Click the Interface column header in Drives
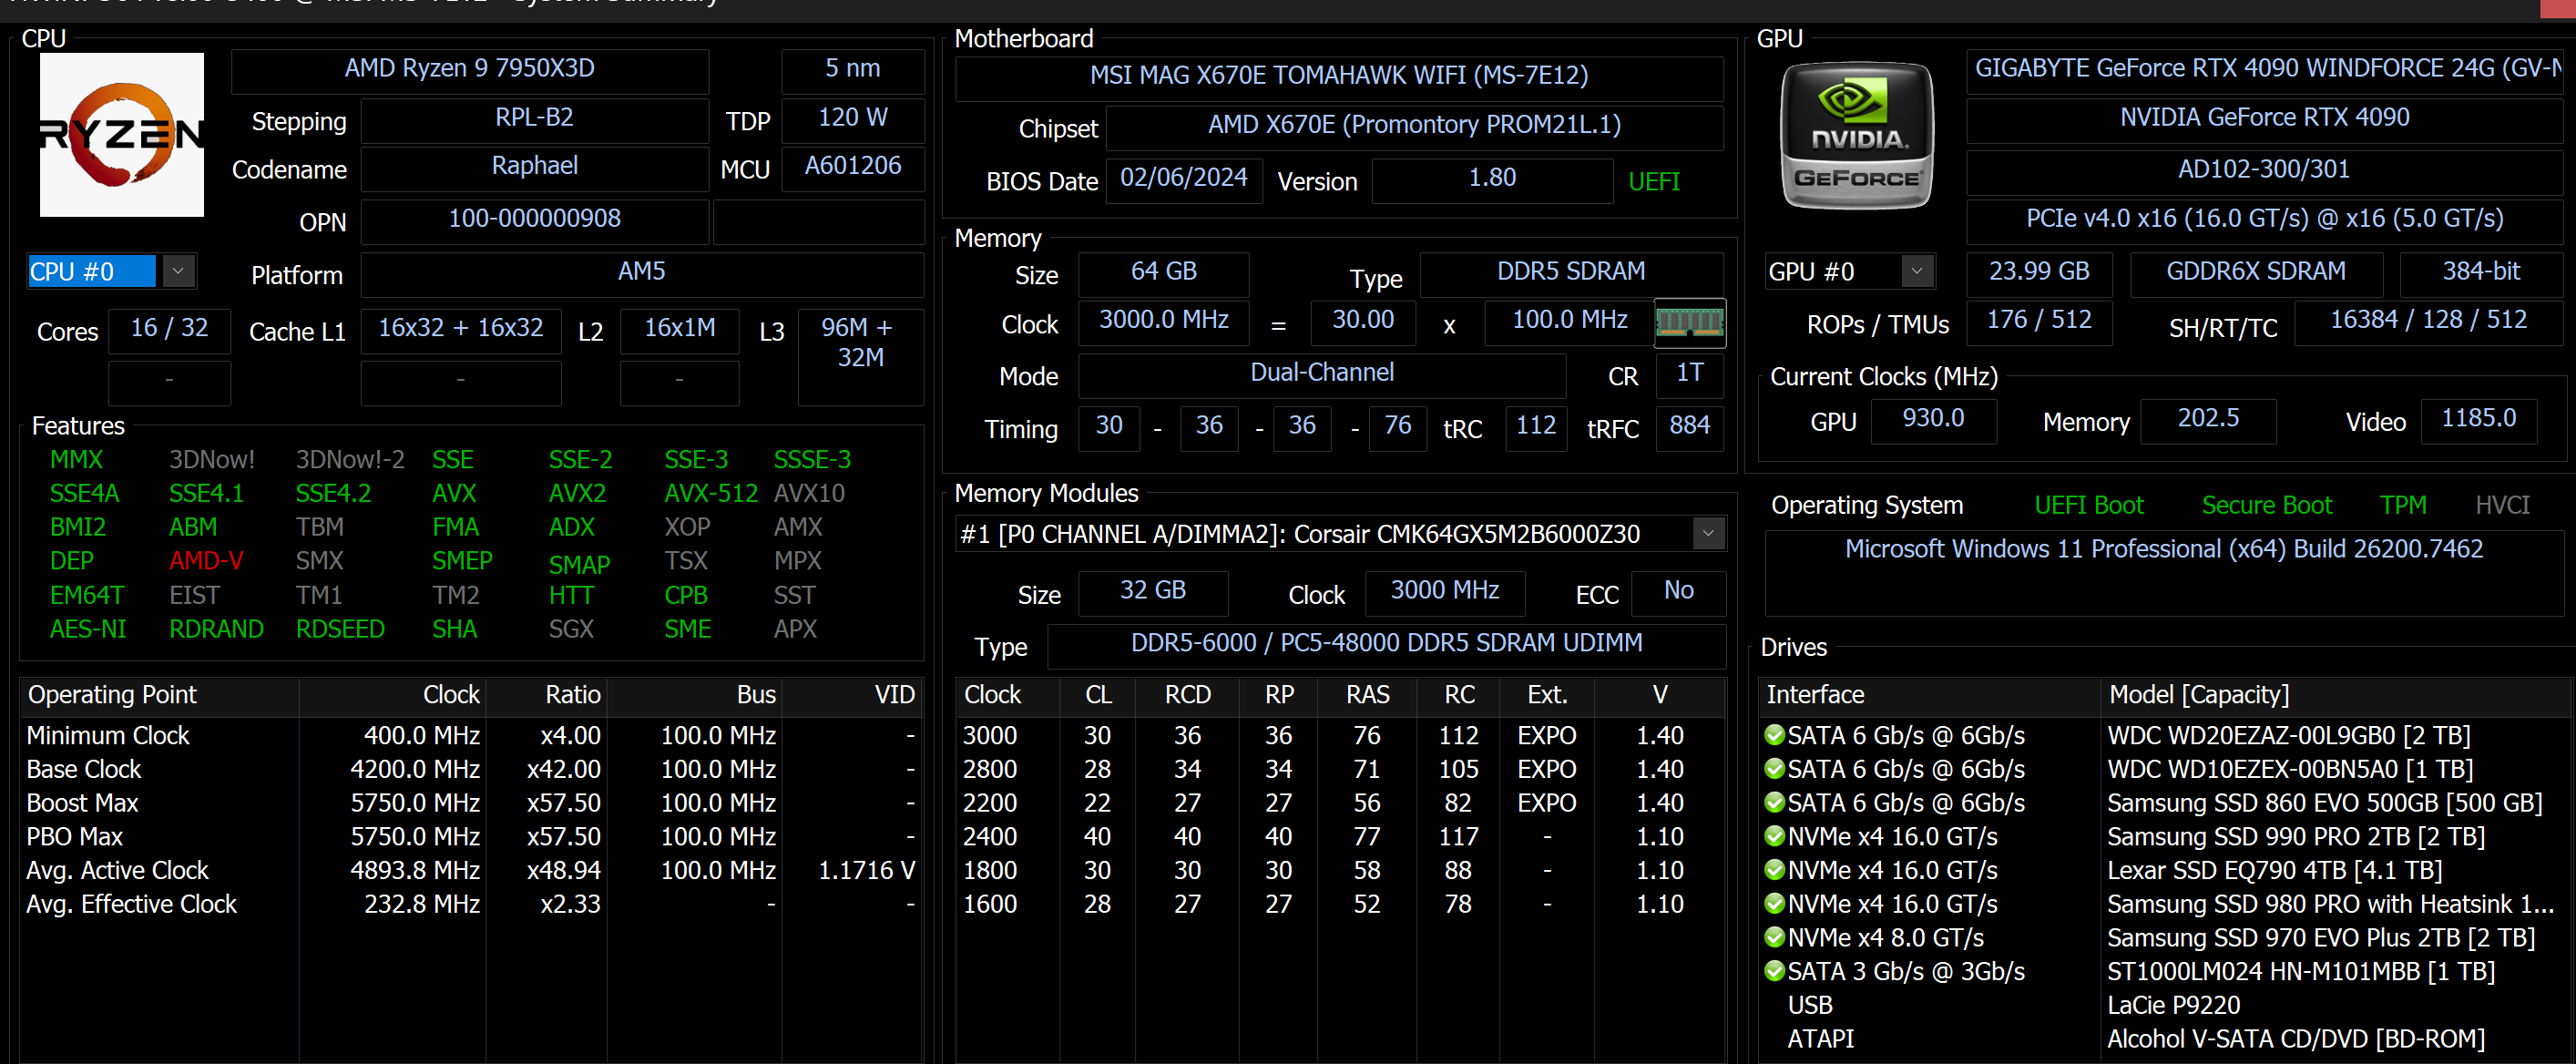 pos(1815,694)
